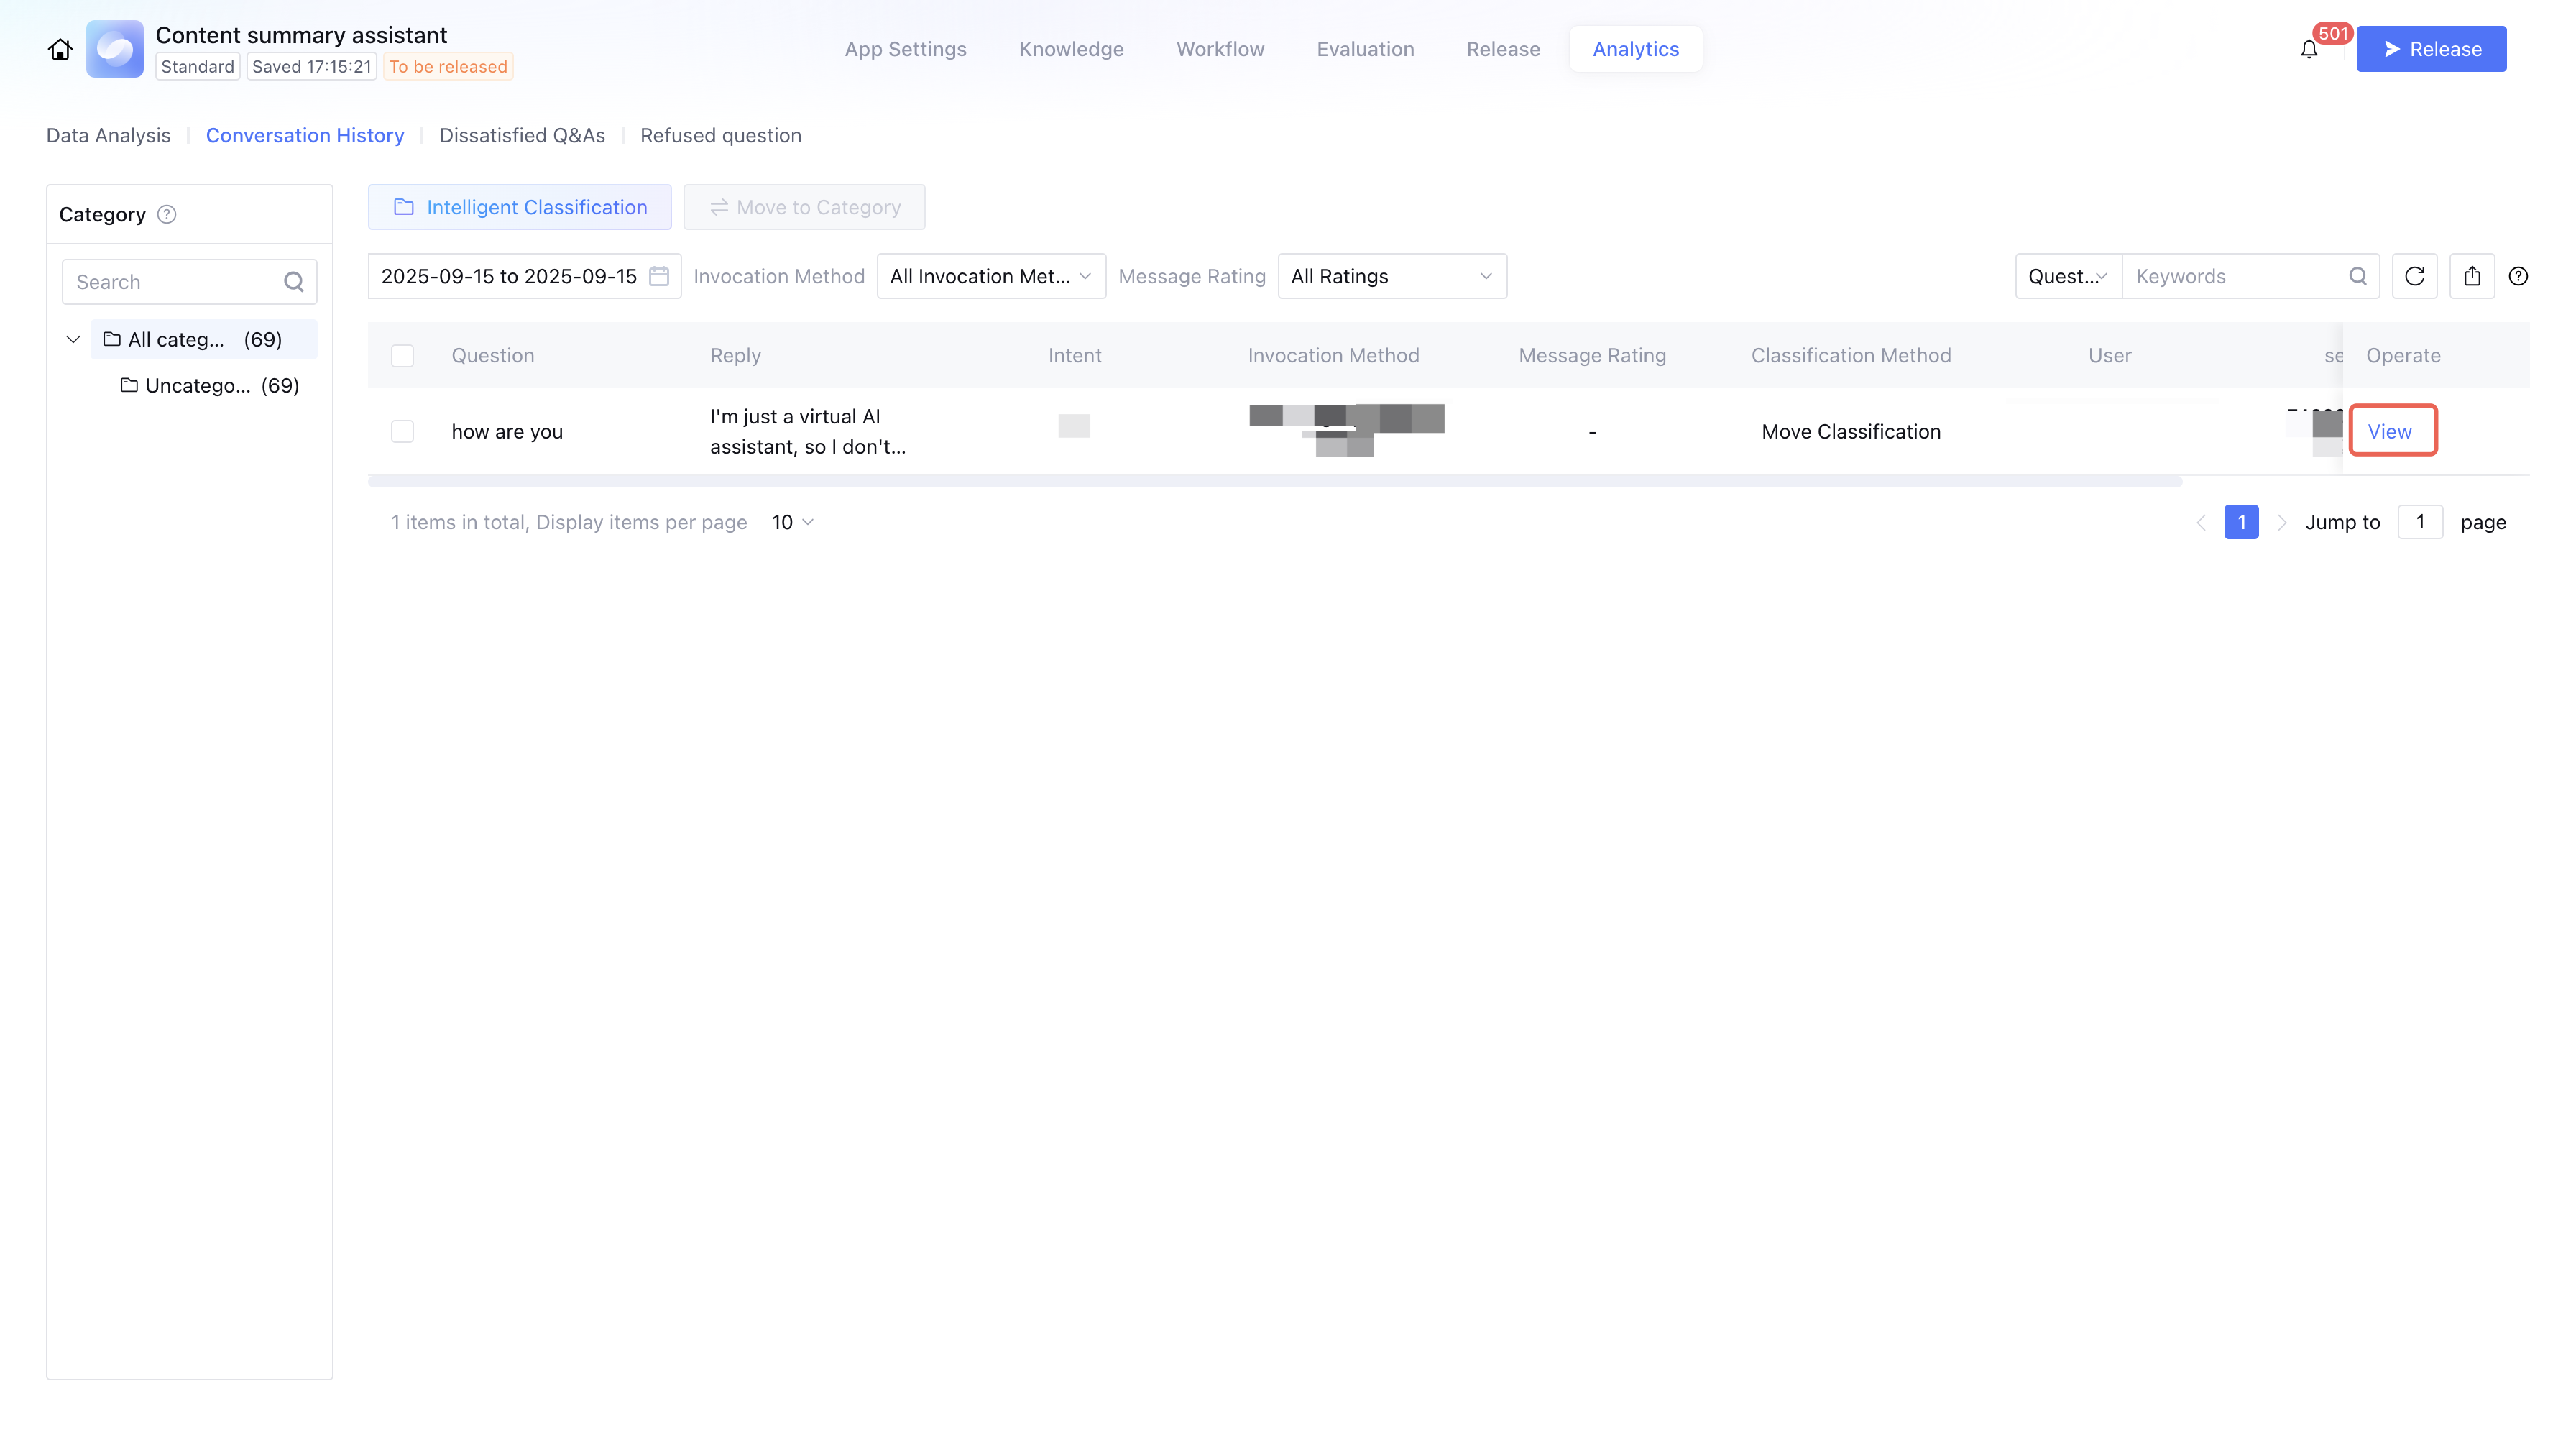Image resolution: width=2576 pixels, height=1435 pixels.
Task: Check the 'how are you' row checkbox
Action: (x=402, y=431)
